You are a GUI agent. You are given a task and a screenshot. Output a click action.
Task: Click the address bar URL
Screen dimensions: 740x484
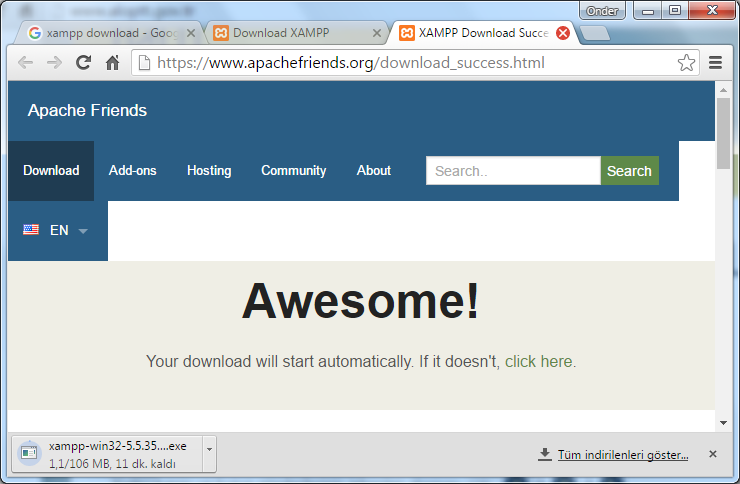click(x=351, y=62)
